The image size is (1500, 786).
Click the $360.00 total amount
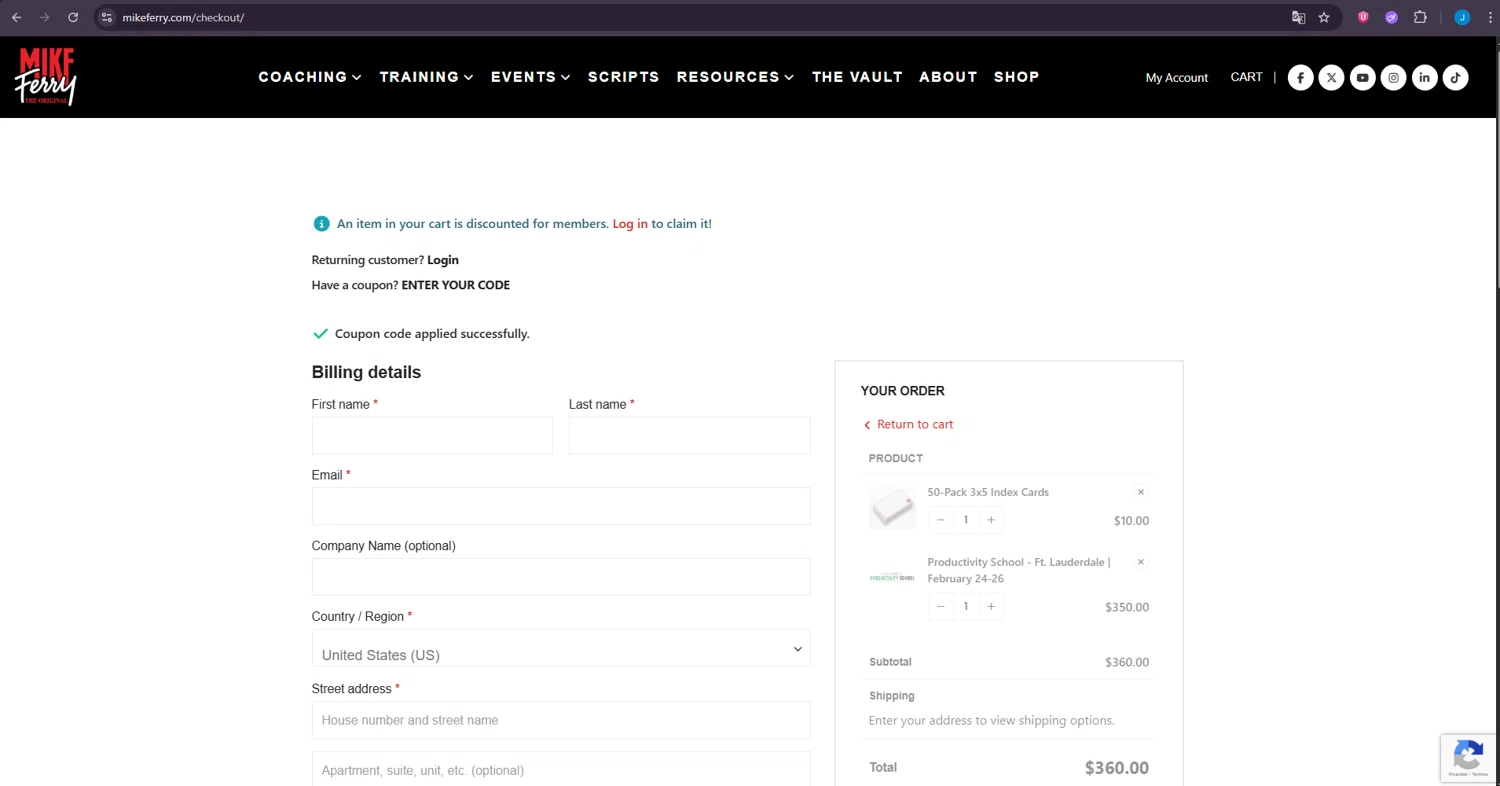pos(1117,768)
